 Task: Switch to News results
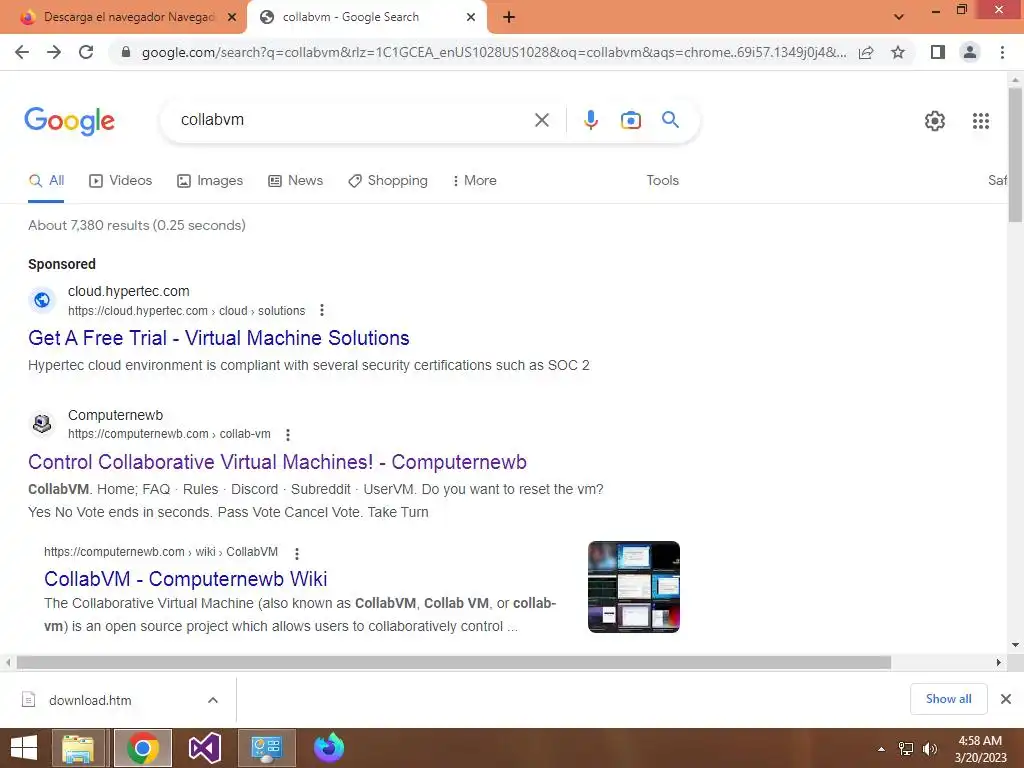(x=295, y=181)
